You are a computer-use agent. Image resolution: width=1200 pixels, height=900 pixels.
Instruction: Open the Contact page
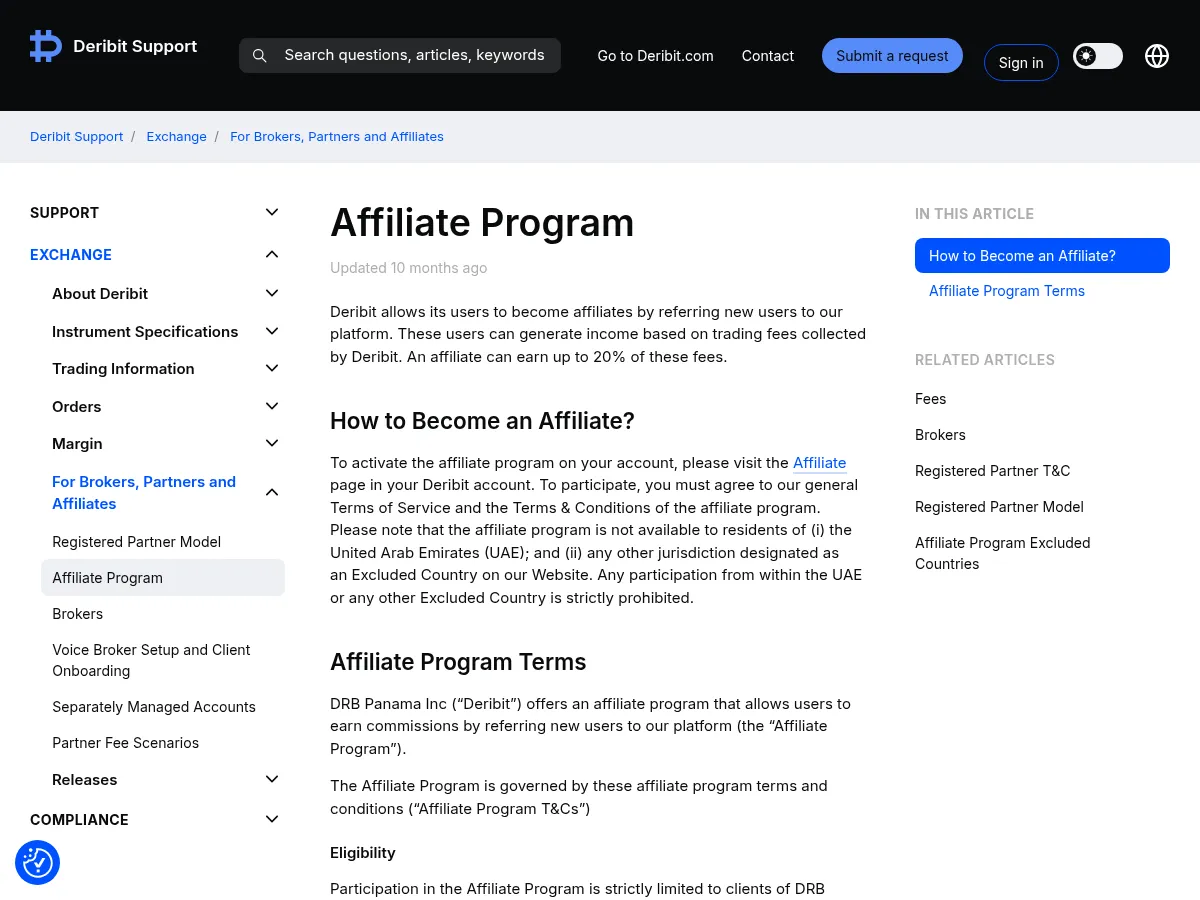767,56
